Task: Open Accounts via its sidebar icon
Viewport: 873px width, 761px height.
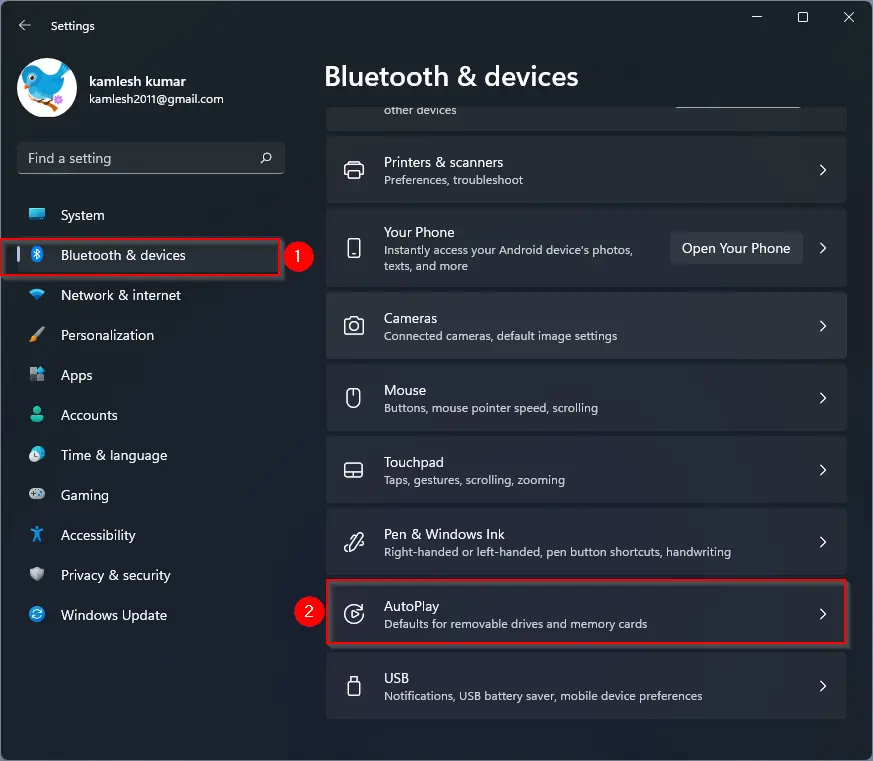Action: point(36,415)
